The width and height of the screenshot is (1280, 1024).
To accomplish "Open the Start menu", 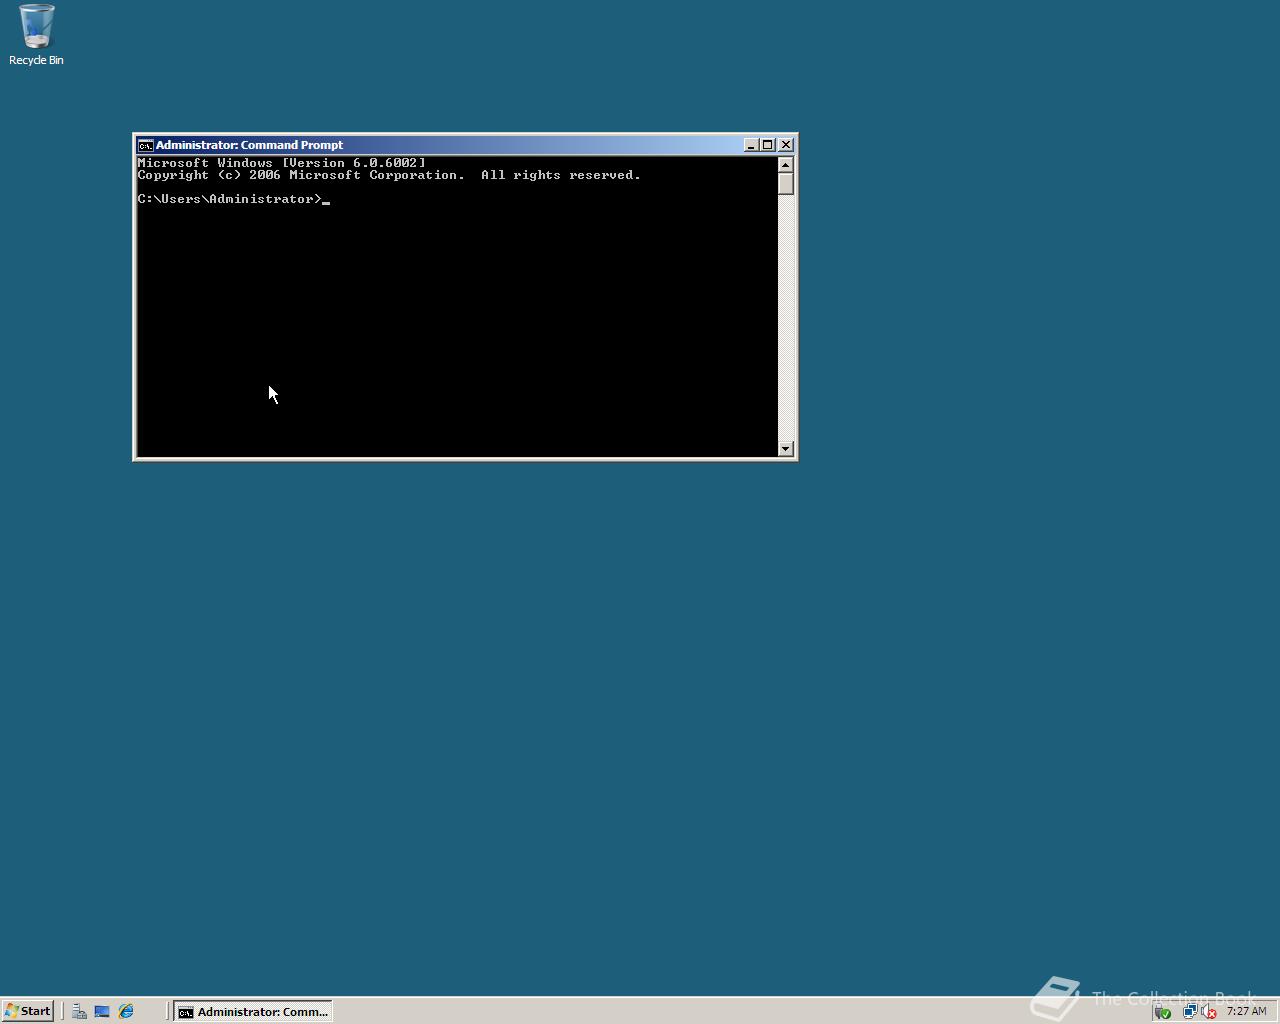I will point(27,1011).
